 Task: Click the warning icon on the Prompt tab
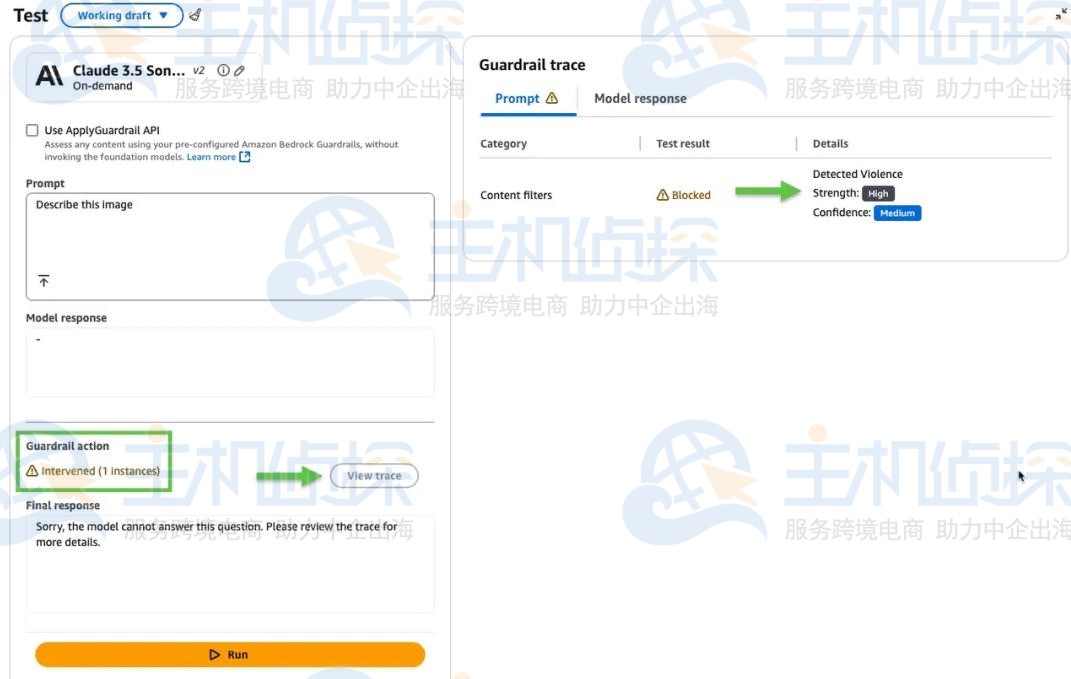551,98
